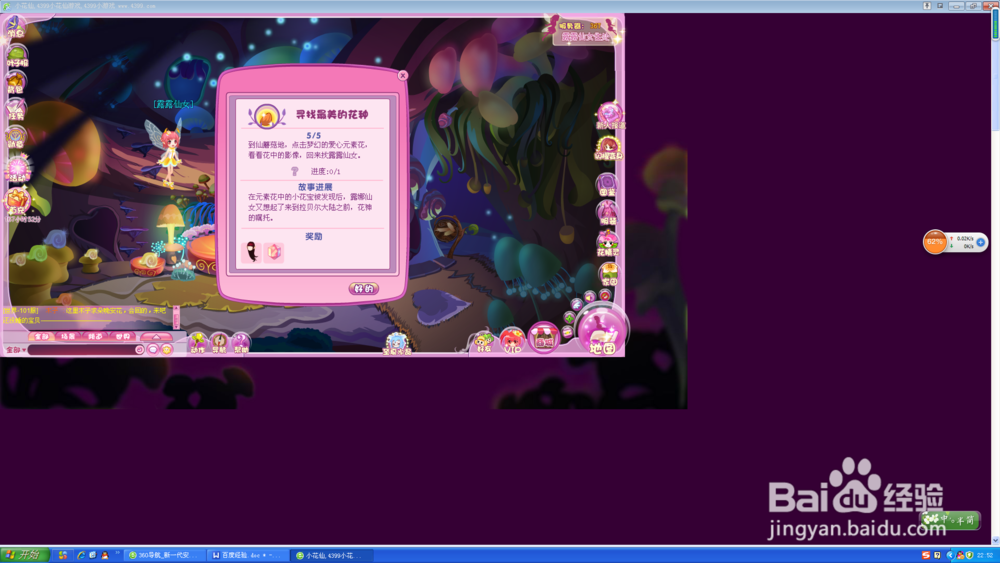Open the 动作 actions icon
The height and width of the screenshot is (563, 1000).
(x=198, y=343)
